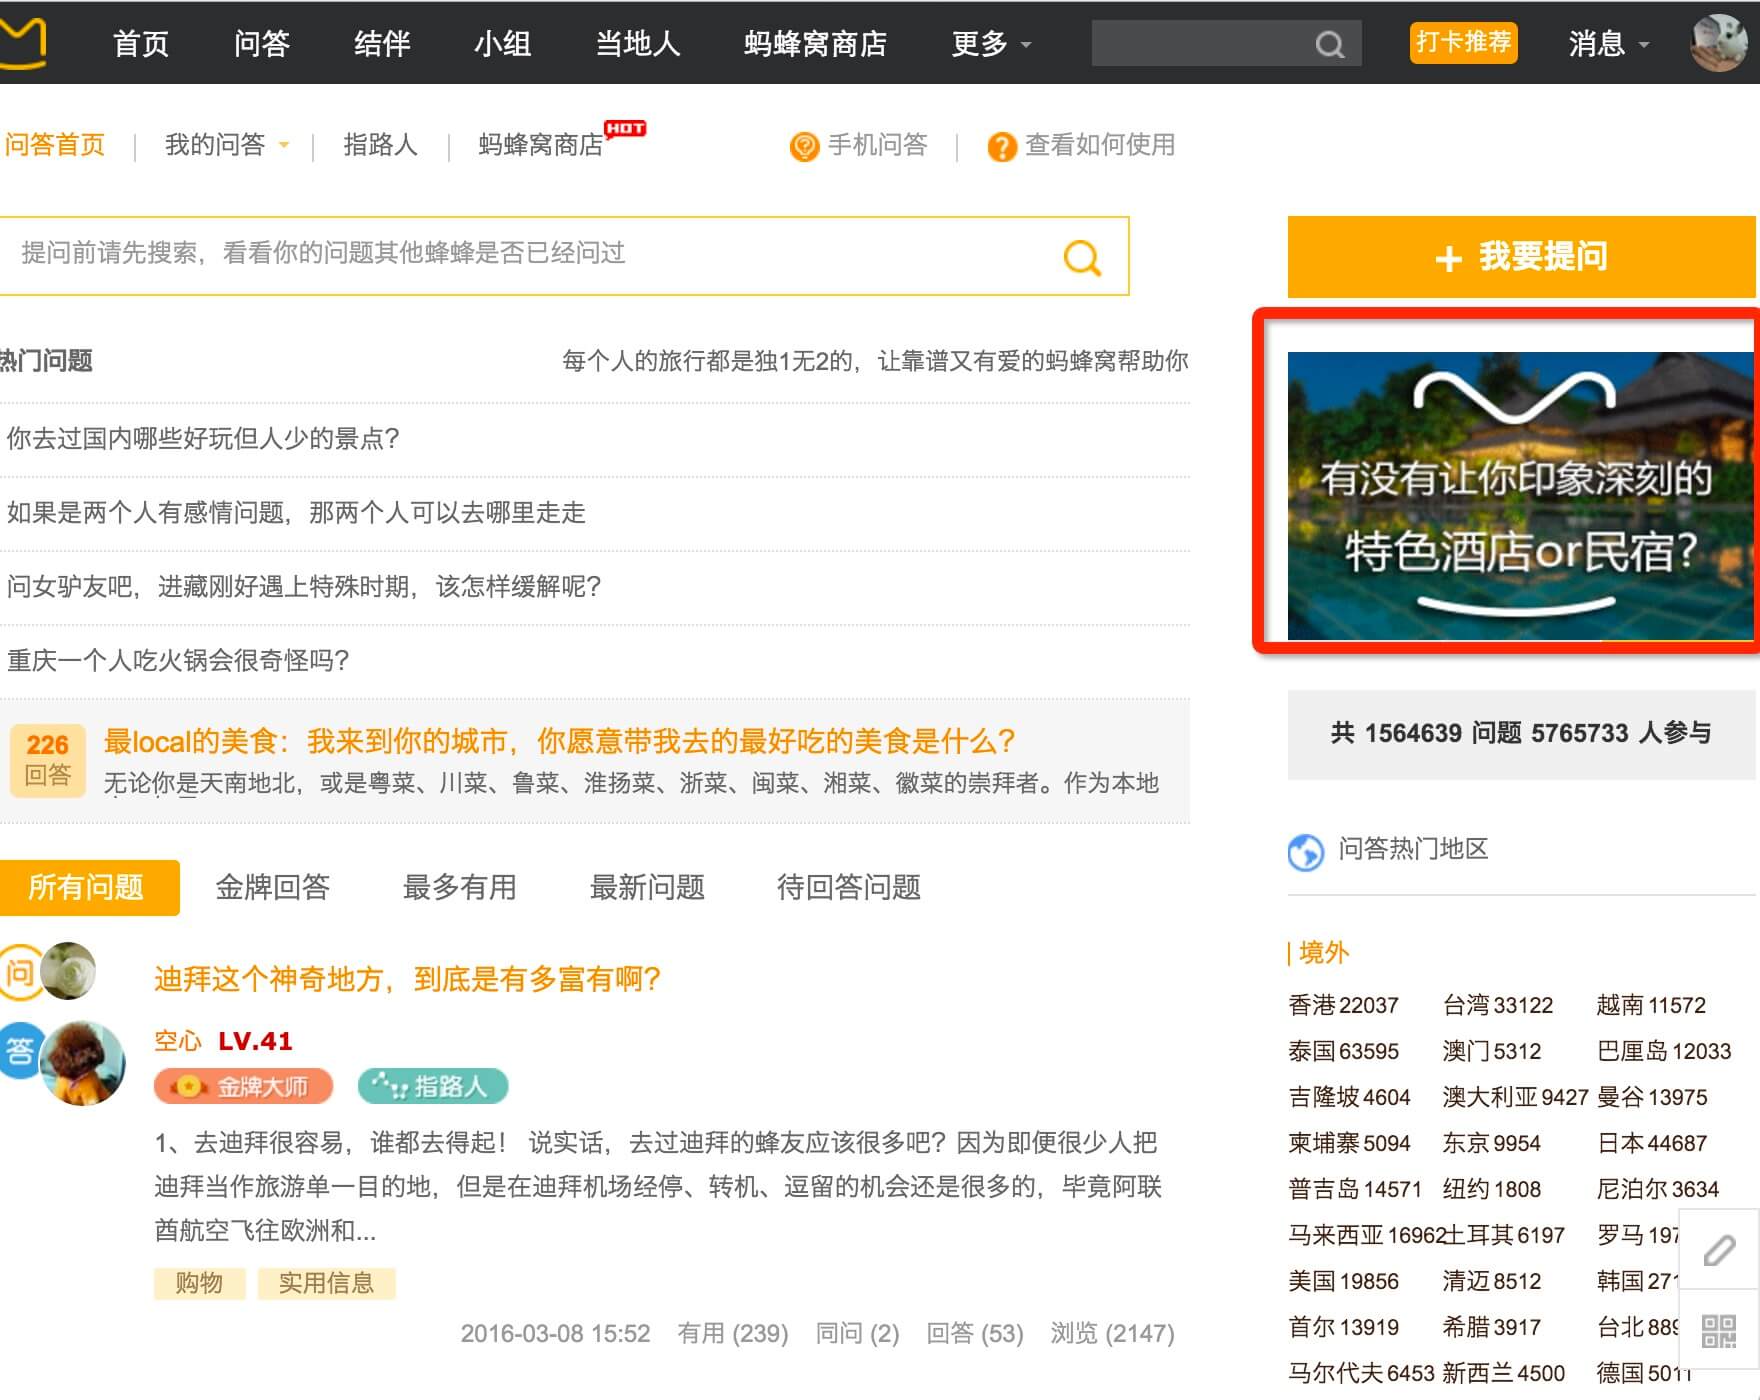The image size is (1760, 1400).
Task: Select the 最新问题 tab
Action: click(647, 887)
